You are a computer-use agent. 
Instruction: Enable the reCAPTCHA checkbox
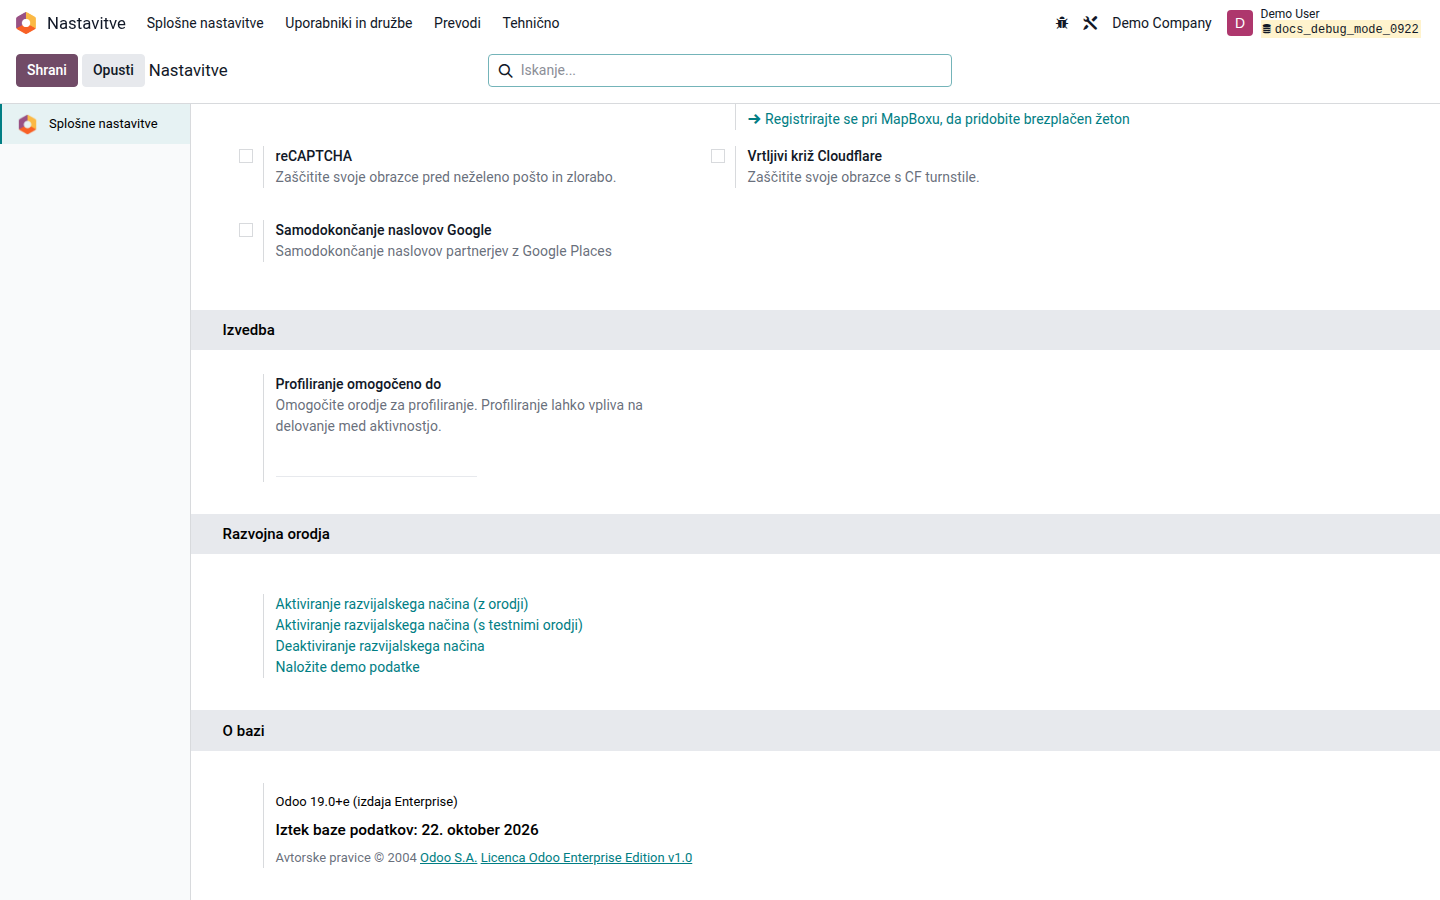[x=246, y=156]
